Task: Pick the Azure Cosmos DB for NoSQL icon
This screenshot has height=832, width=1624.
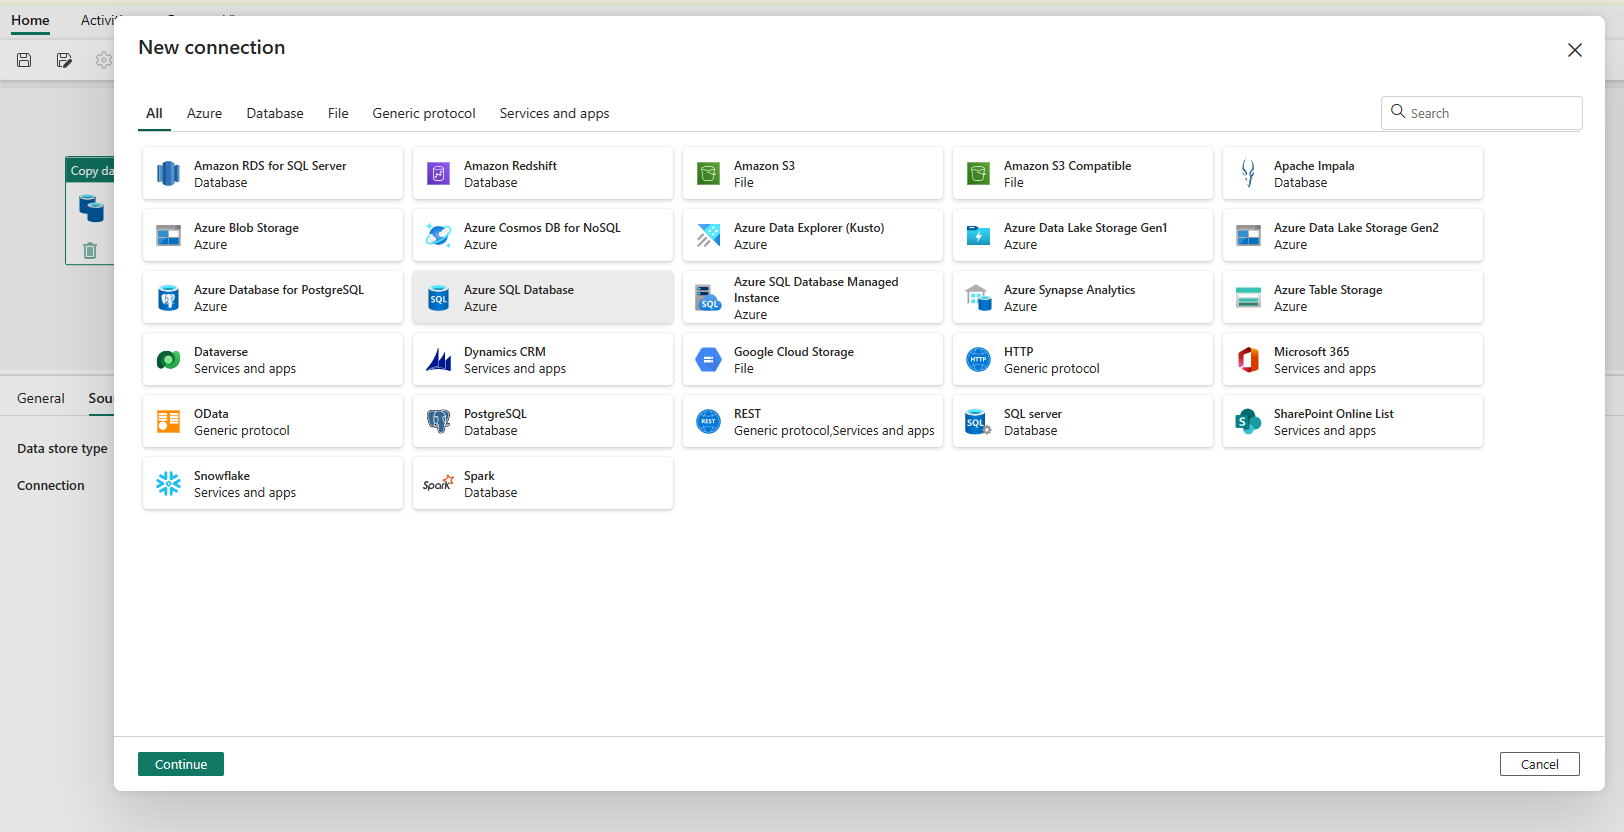Action: coord(438,236)
